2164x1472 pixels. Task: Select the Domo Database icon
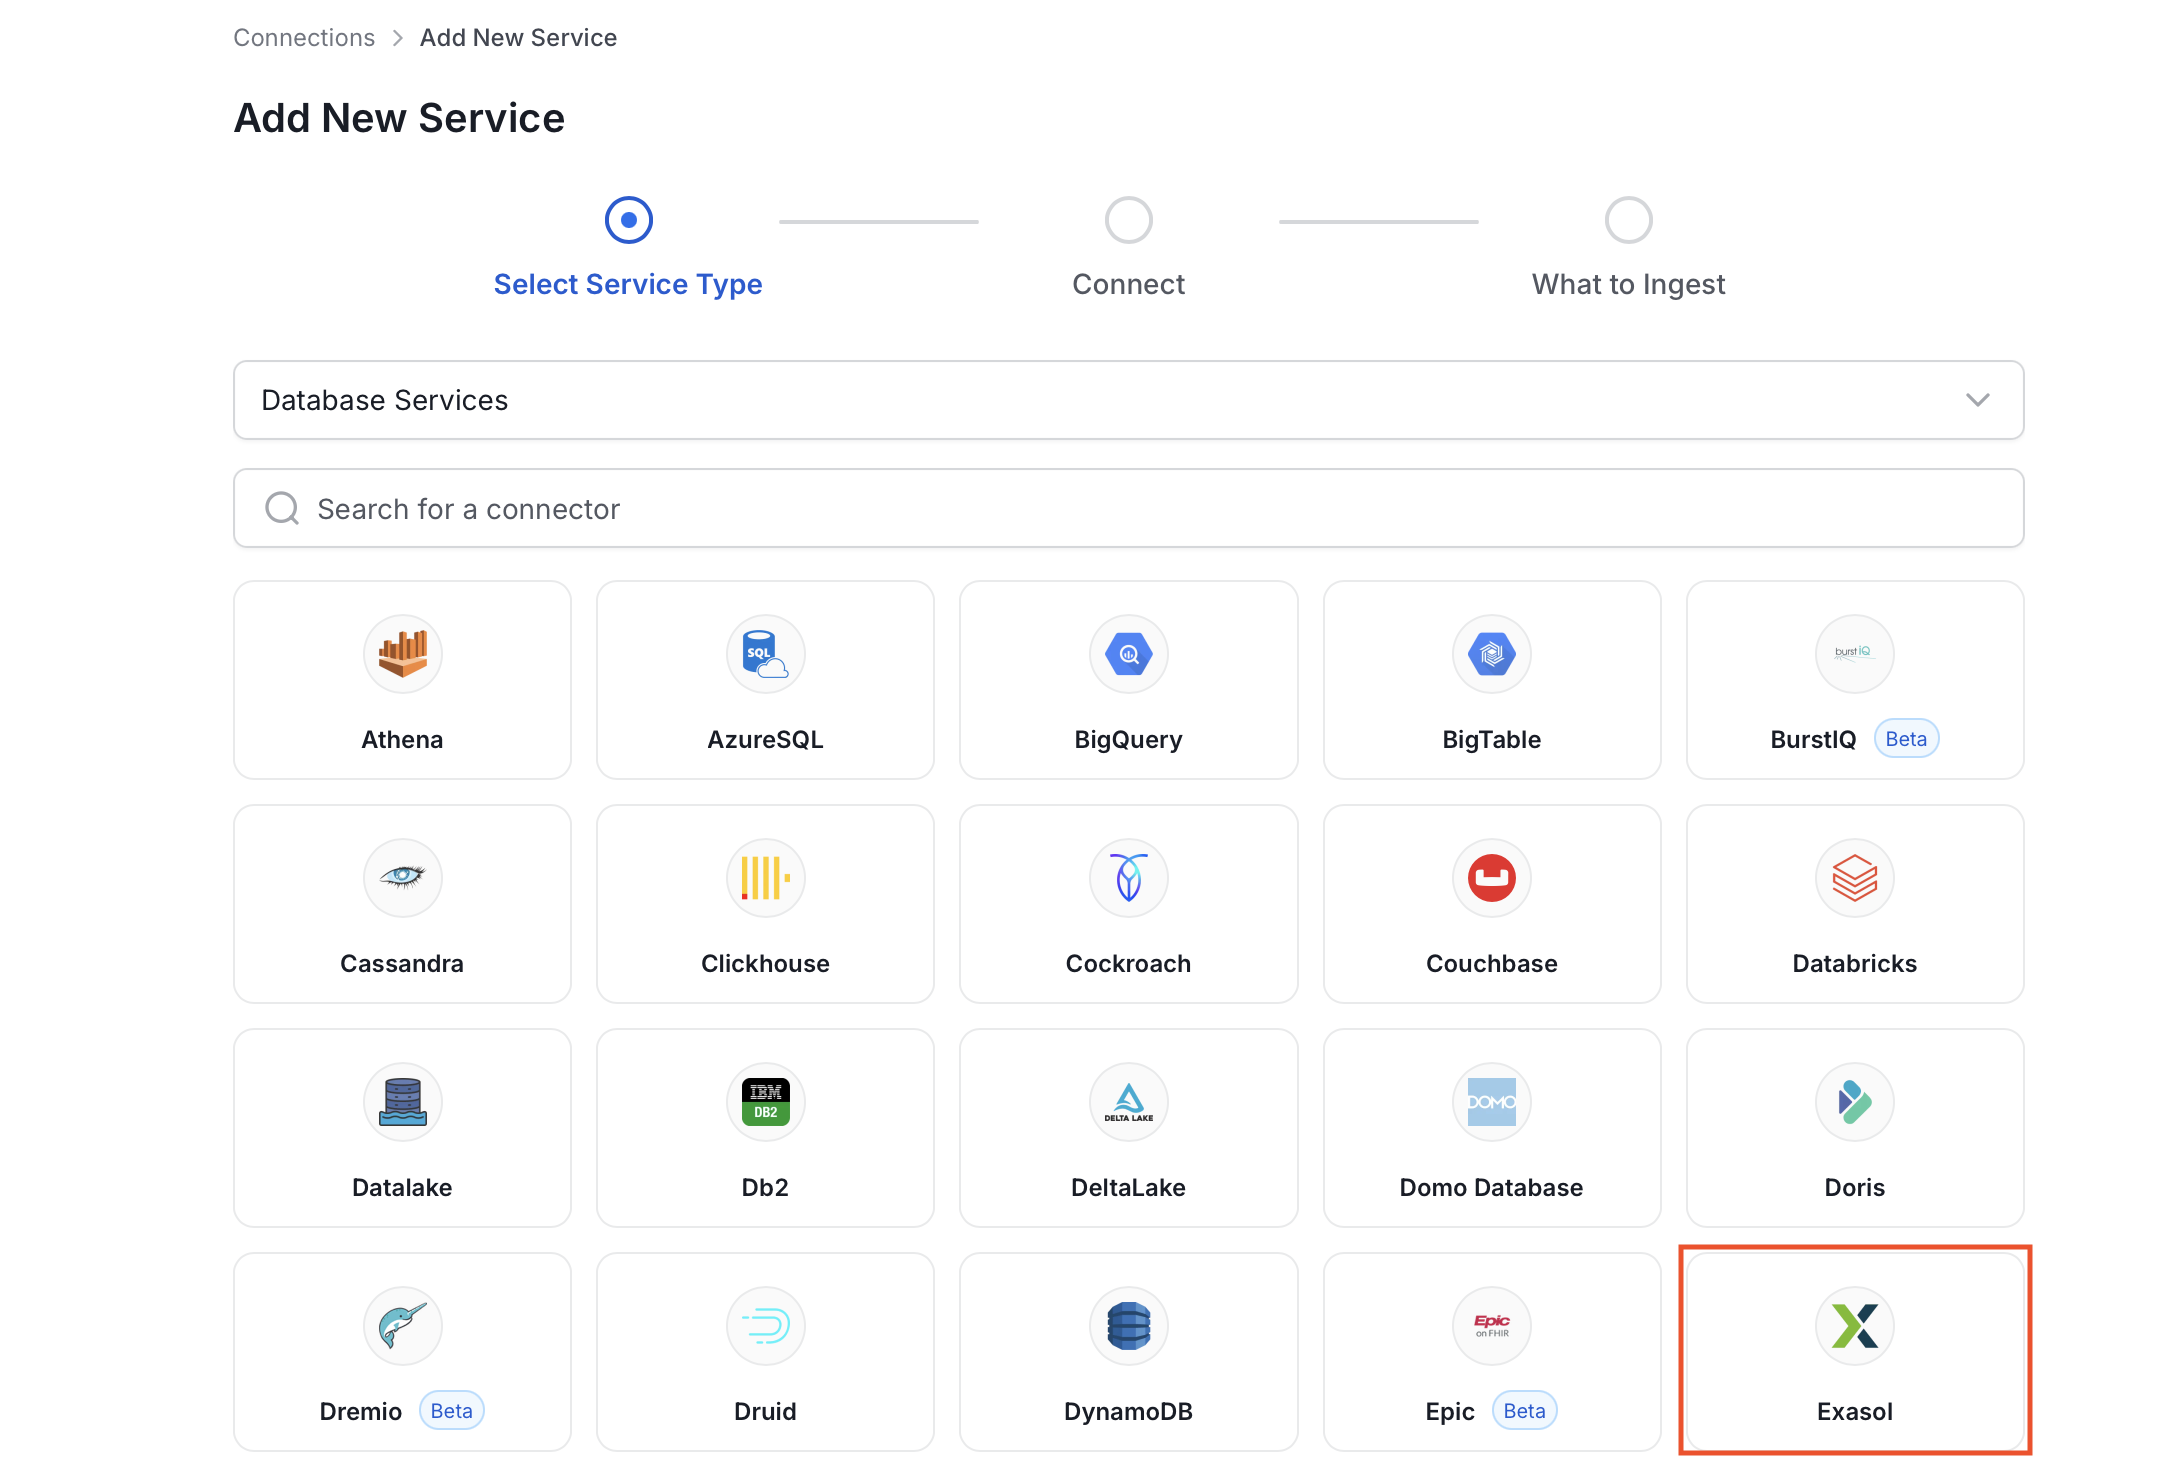(1492, 1101)
